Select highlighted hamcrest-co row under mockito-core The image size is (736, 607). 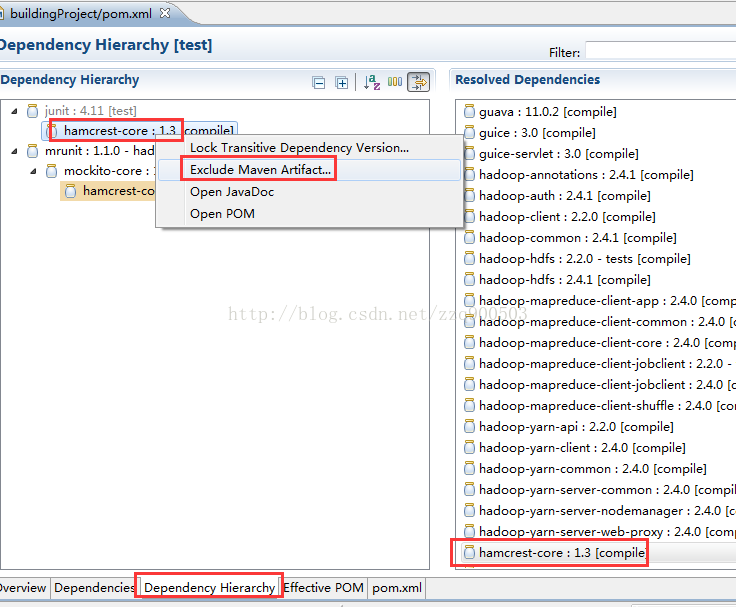[109, 191]
